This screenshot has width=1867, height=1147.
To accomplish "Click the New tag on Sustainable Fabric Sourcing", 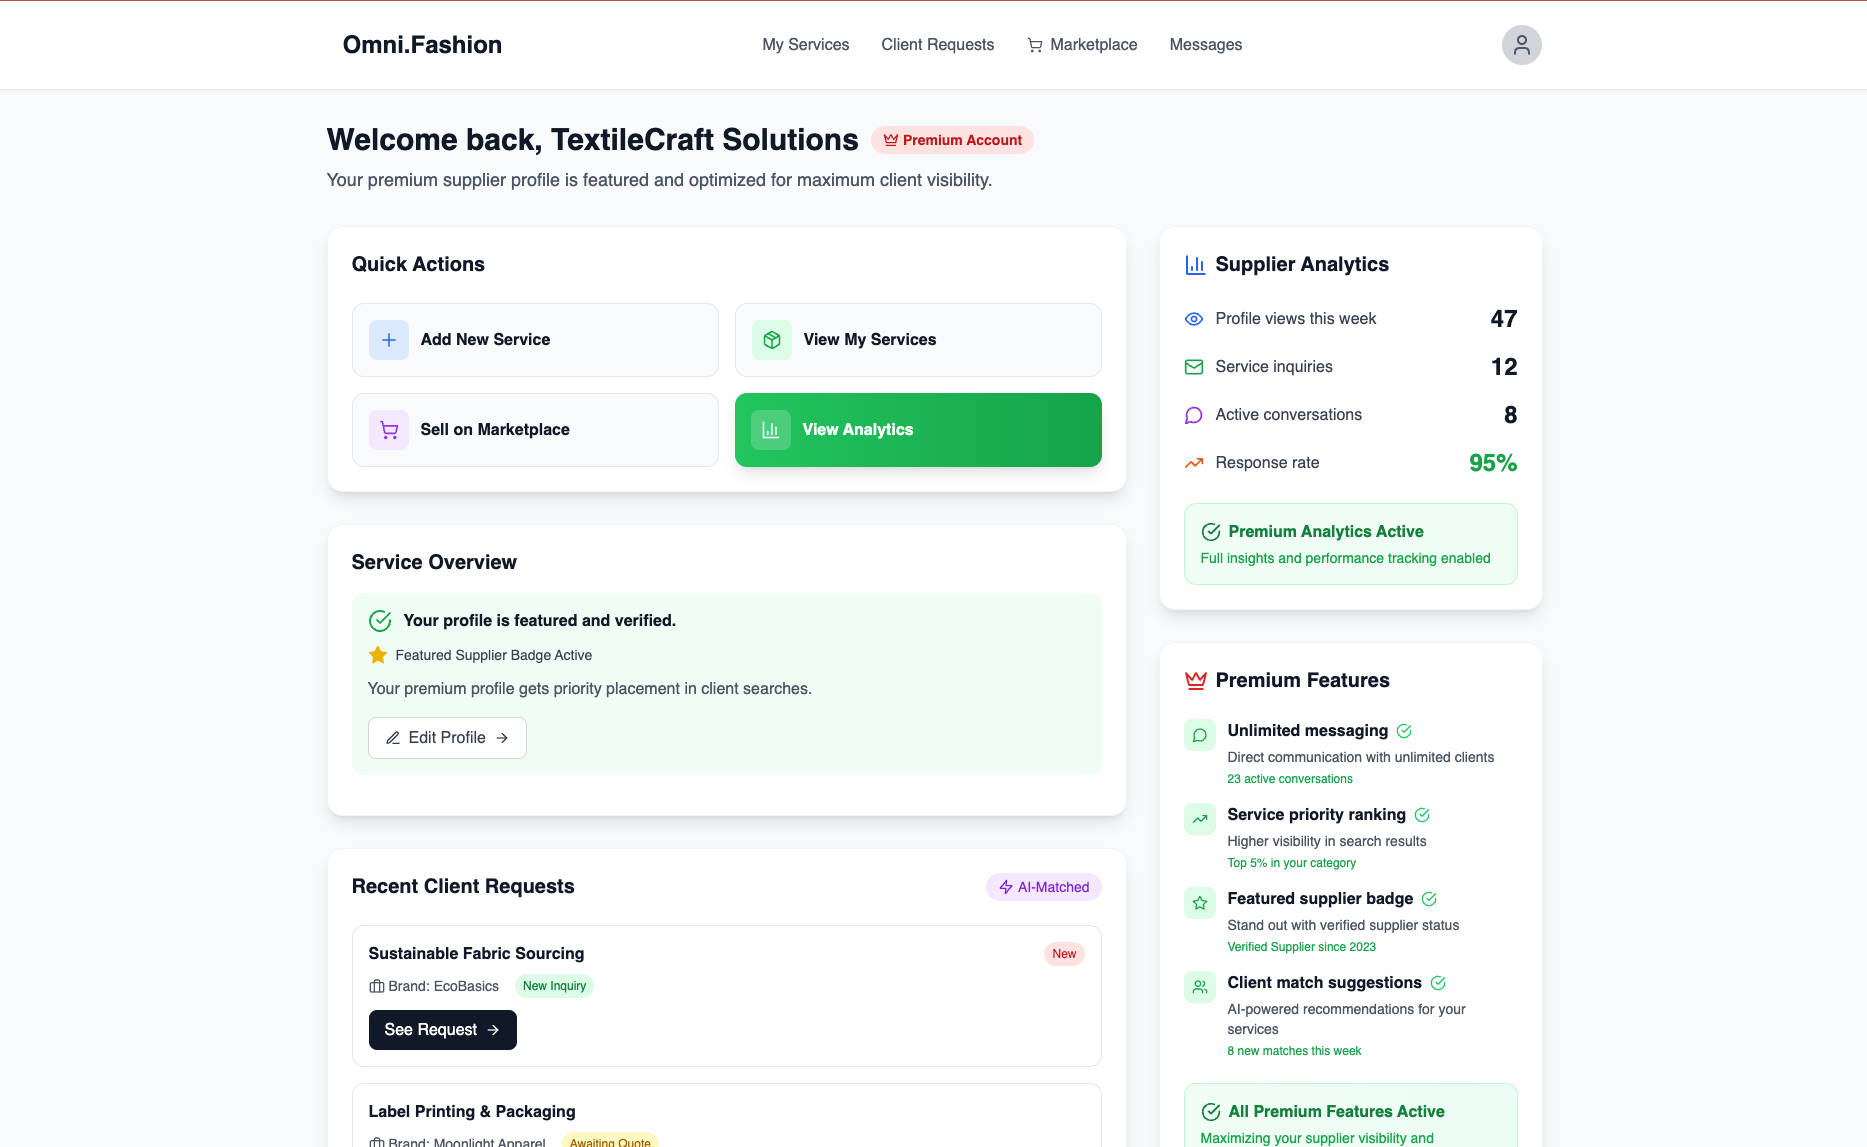I will [1064, 954].
